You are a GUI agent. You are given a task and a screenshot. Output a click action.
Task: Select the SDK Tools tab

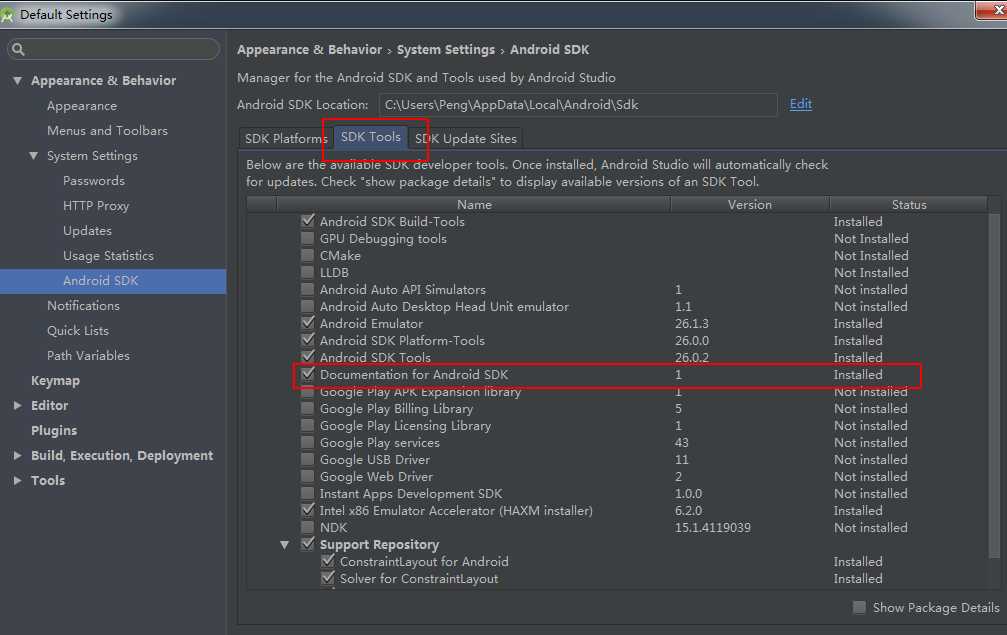click(x=371, y=137)
